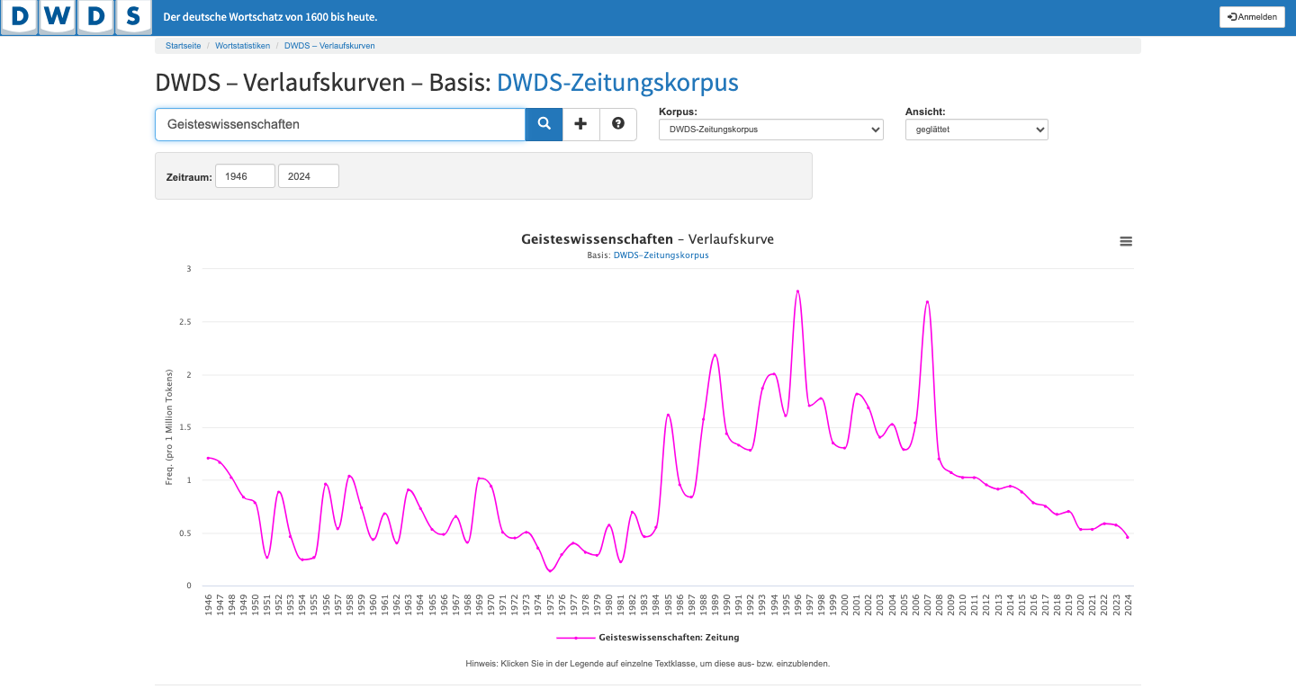This screenshot has width=1296, height=698.
Task: Click the plus icon to add word
Action: [581, 124]
